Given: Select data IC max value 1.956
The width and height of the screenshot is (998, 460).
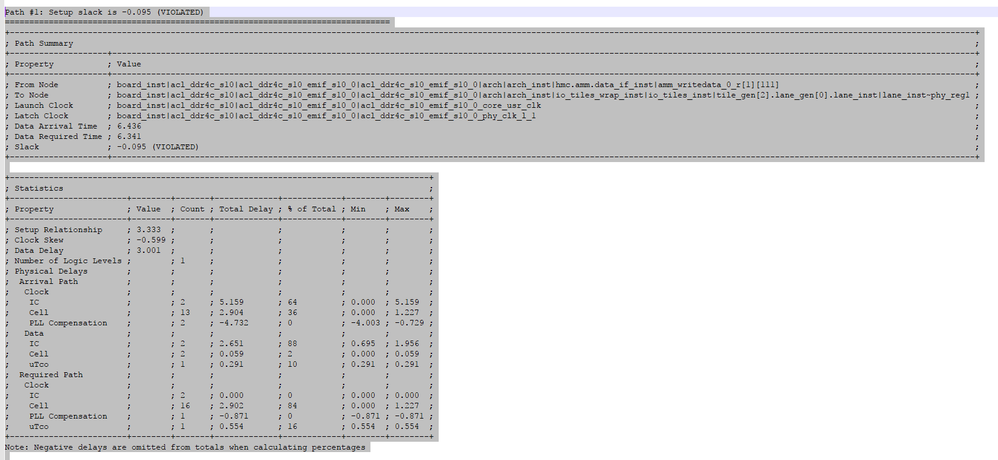Looking at the screenshot, I should pos(407,344).
